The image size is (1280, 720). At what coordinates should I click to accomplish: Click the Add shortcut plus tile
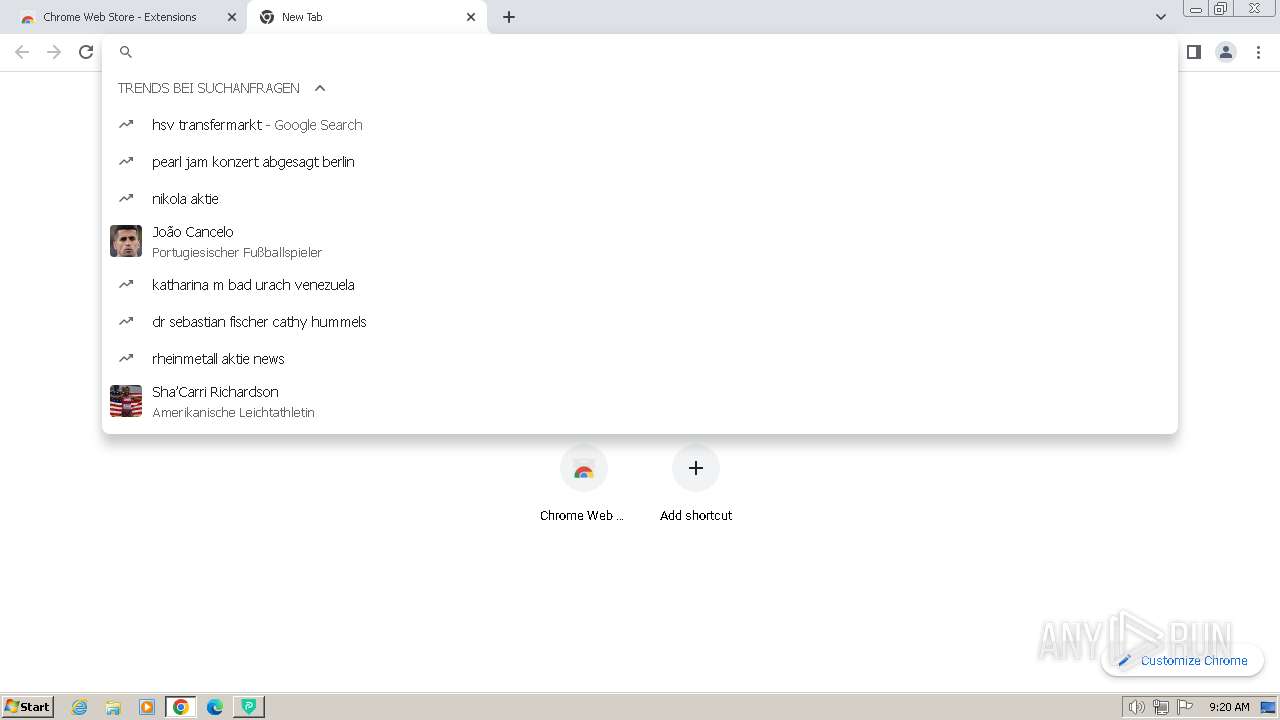[x=696, y=484]
